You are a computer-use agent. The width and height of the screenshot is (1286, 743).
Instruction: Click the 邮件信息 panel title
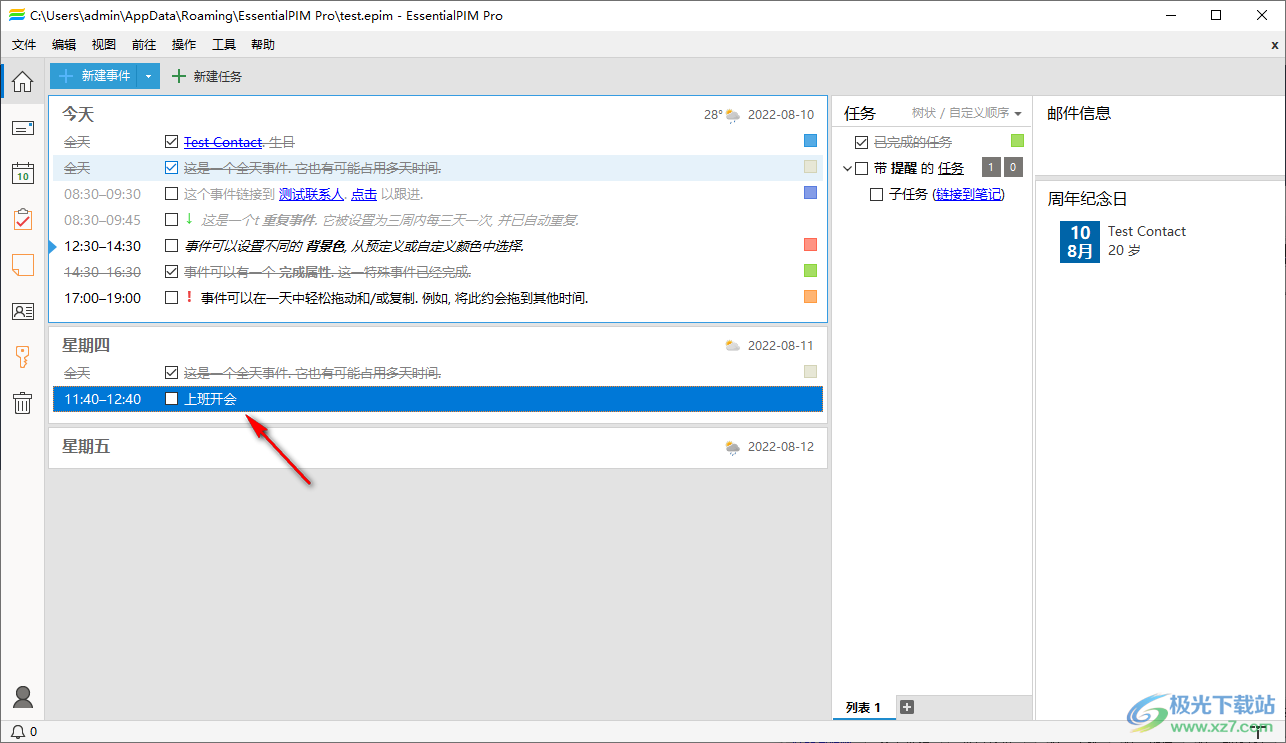1079,114
